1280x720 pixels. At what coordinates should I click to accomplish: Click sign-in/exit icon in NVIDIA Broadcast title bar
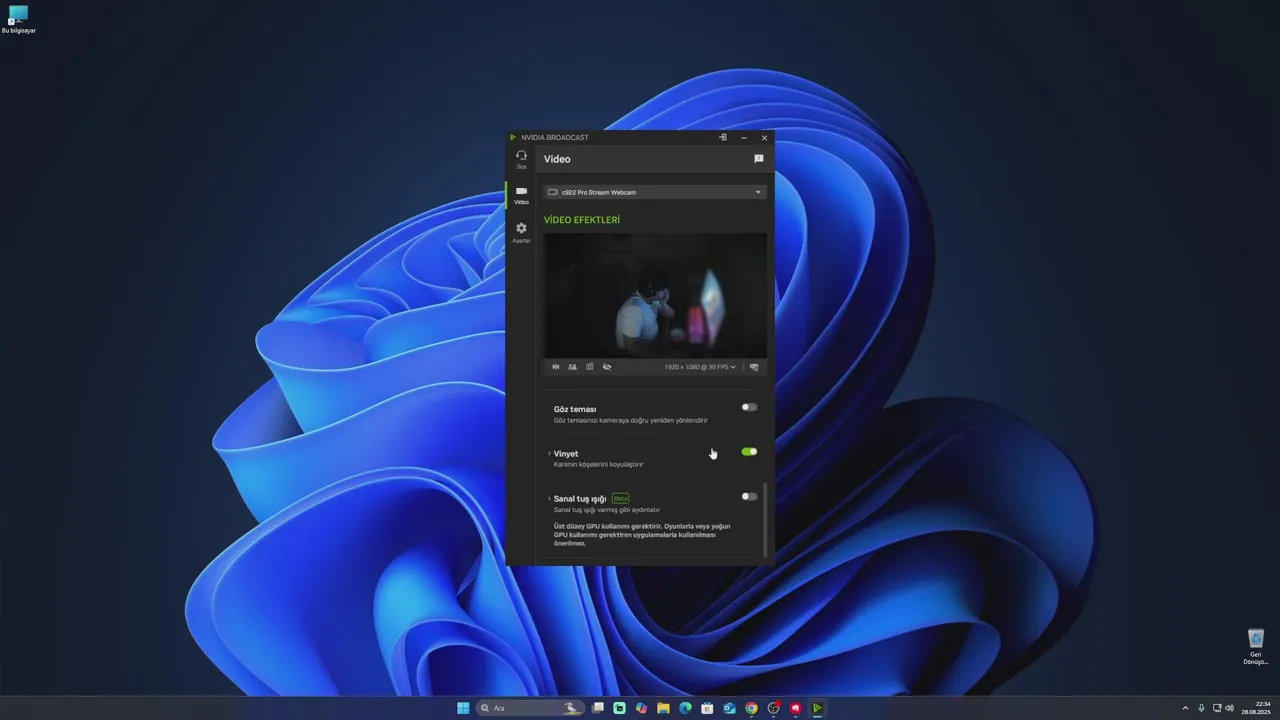723,137
